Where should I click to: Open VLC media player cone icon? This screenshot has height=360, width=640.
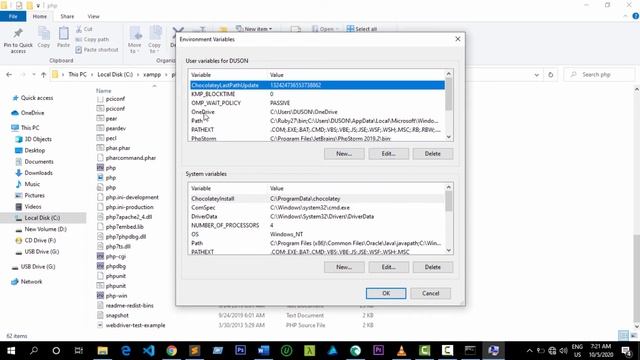pyautogui.click(x=402, y=351)
